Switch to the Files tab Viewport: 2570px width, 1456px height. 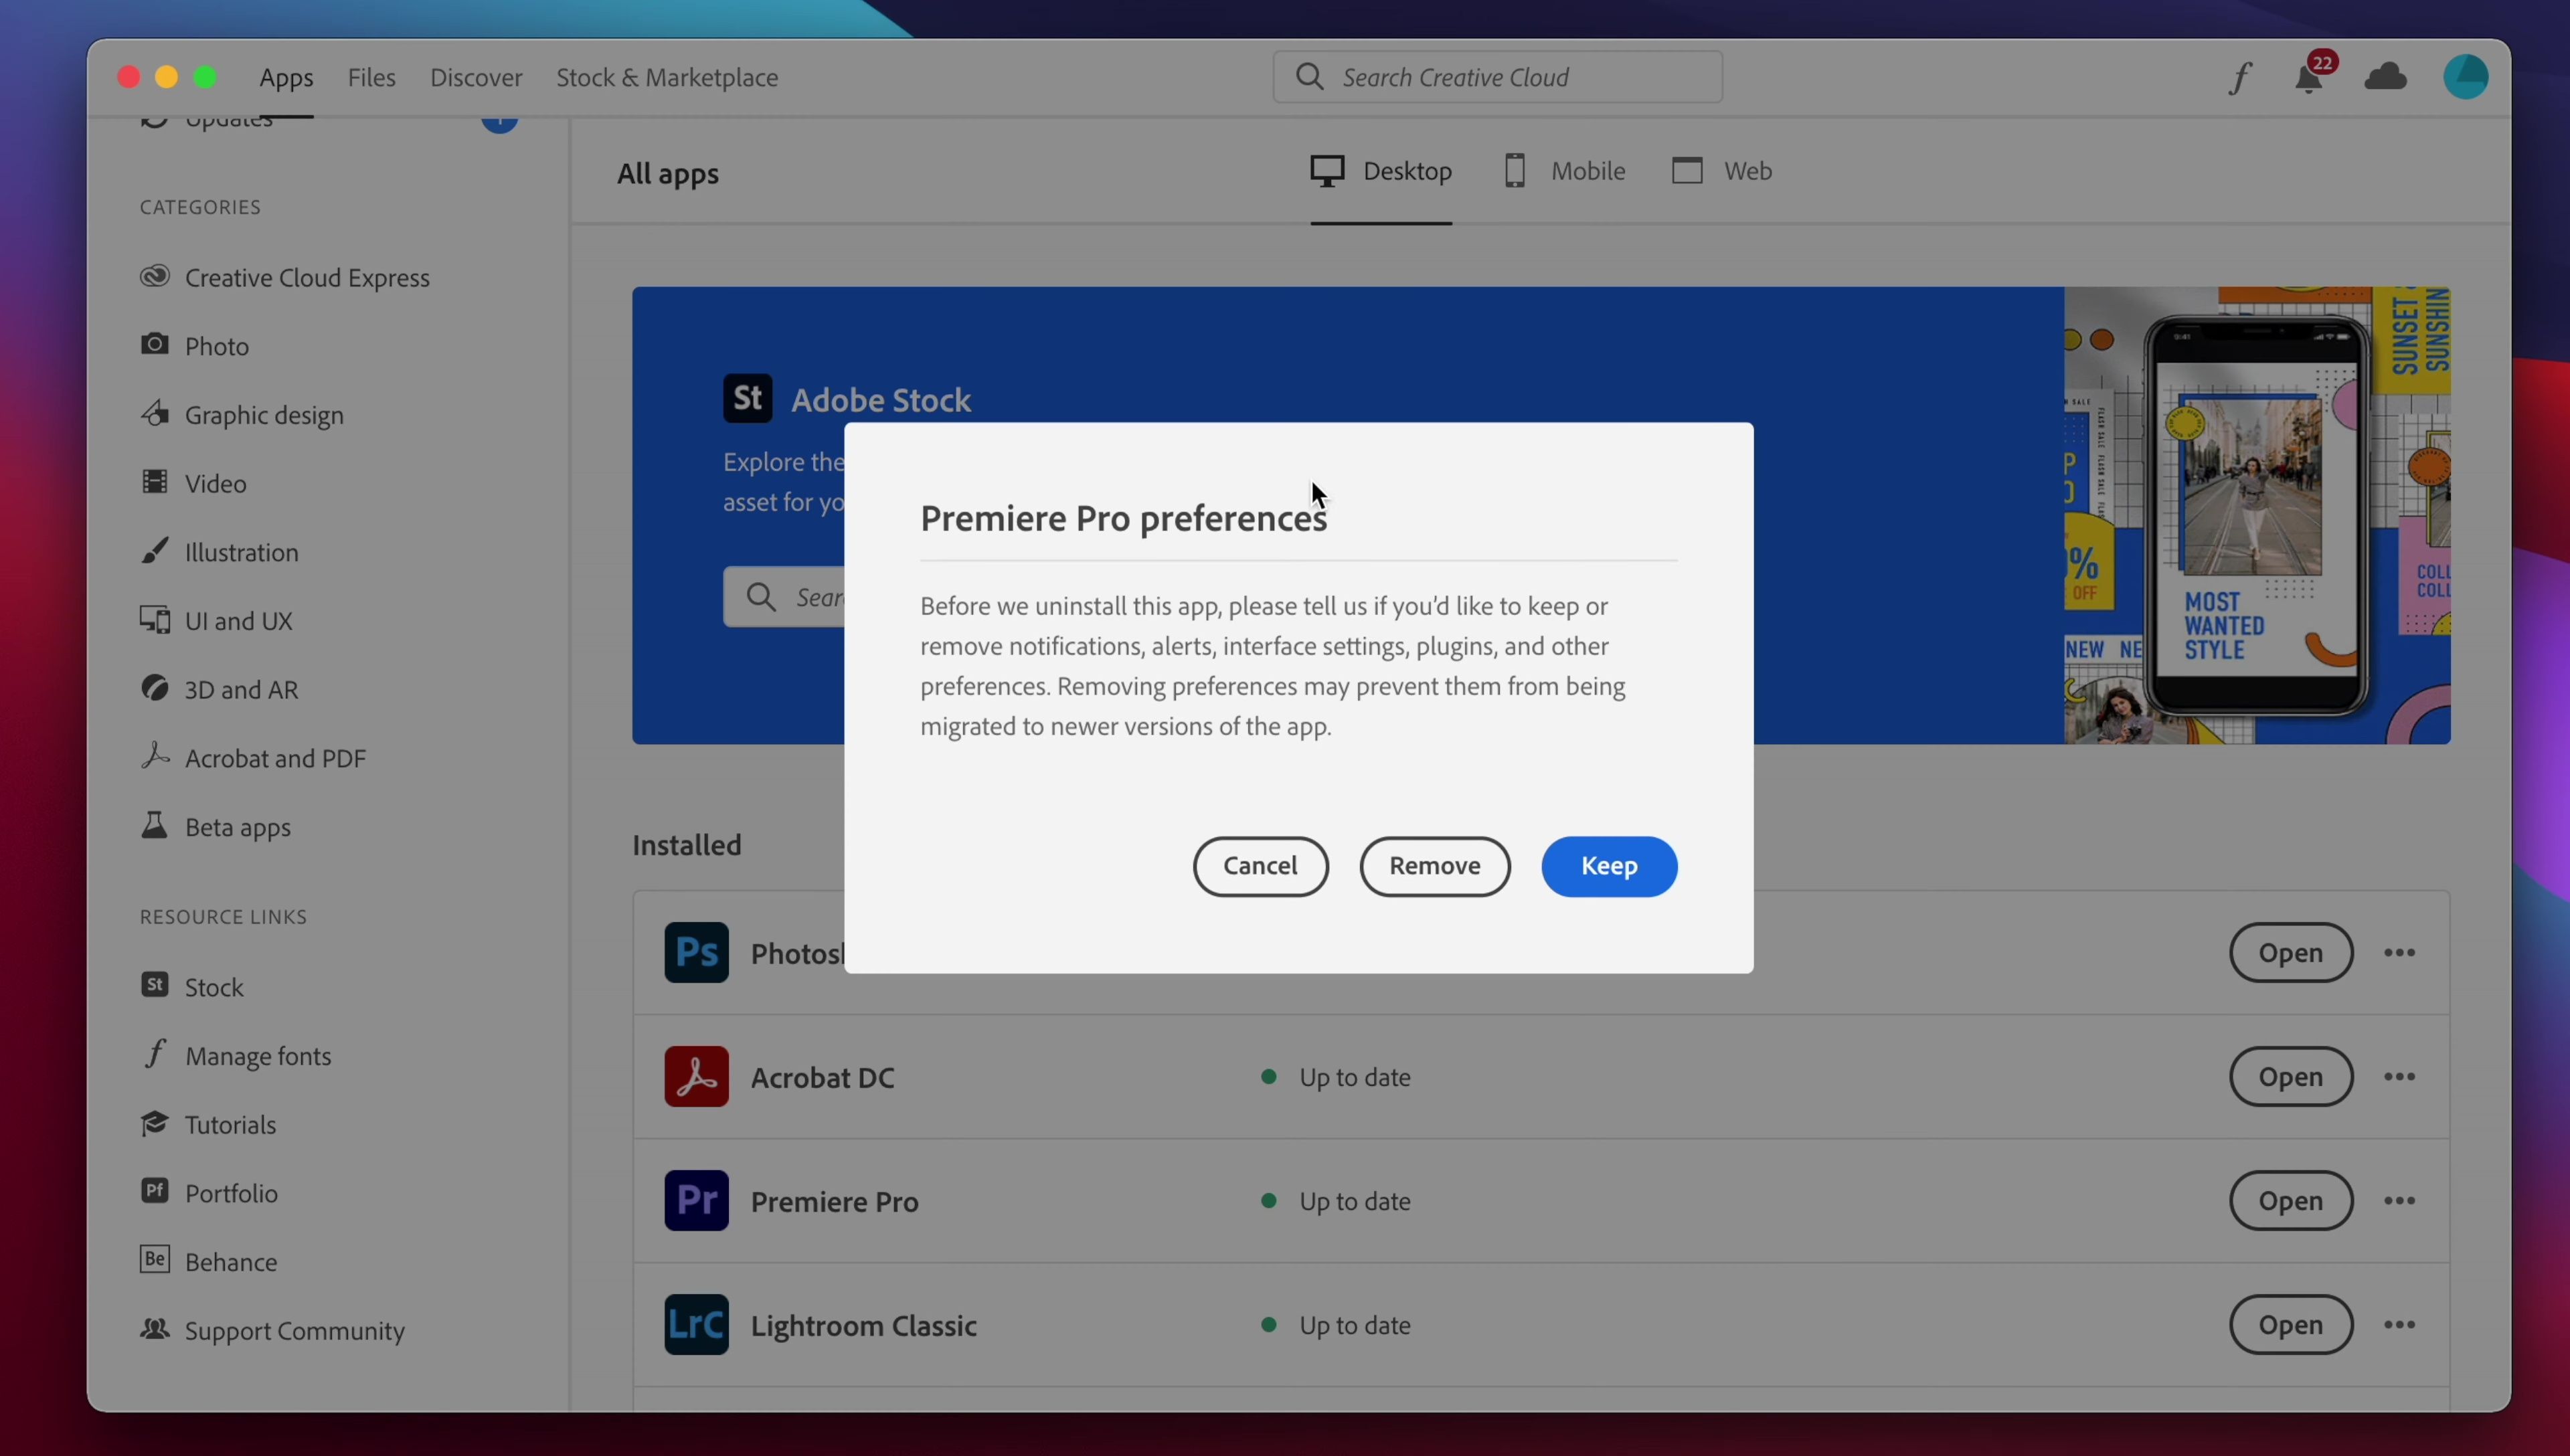pos(371,77)
